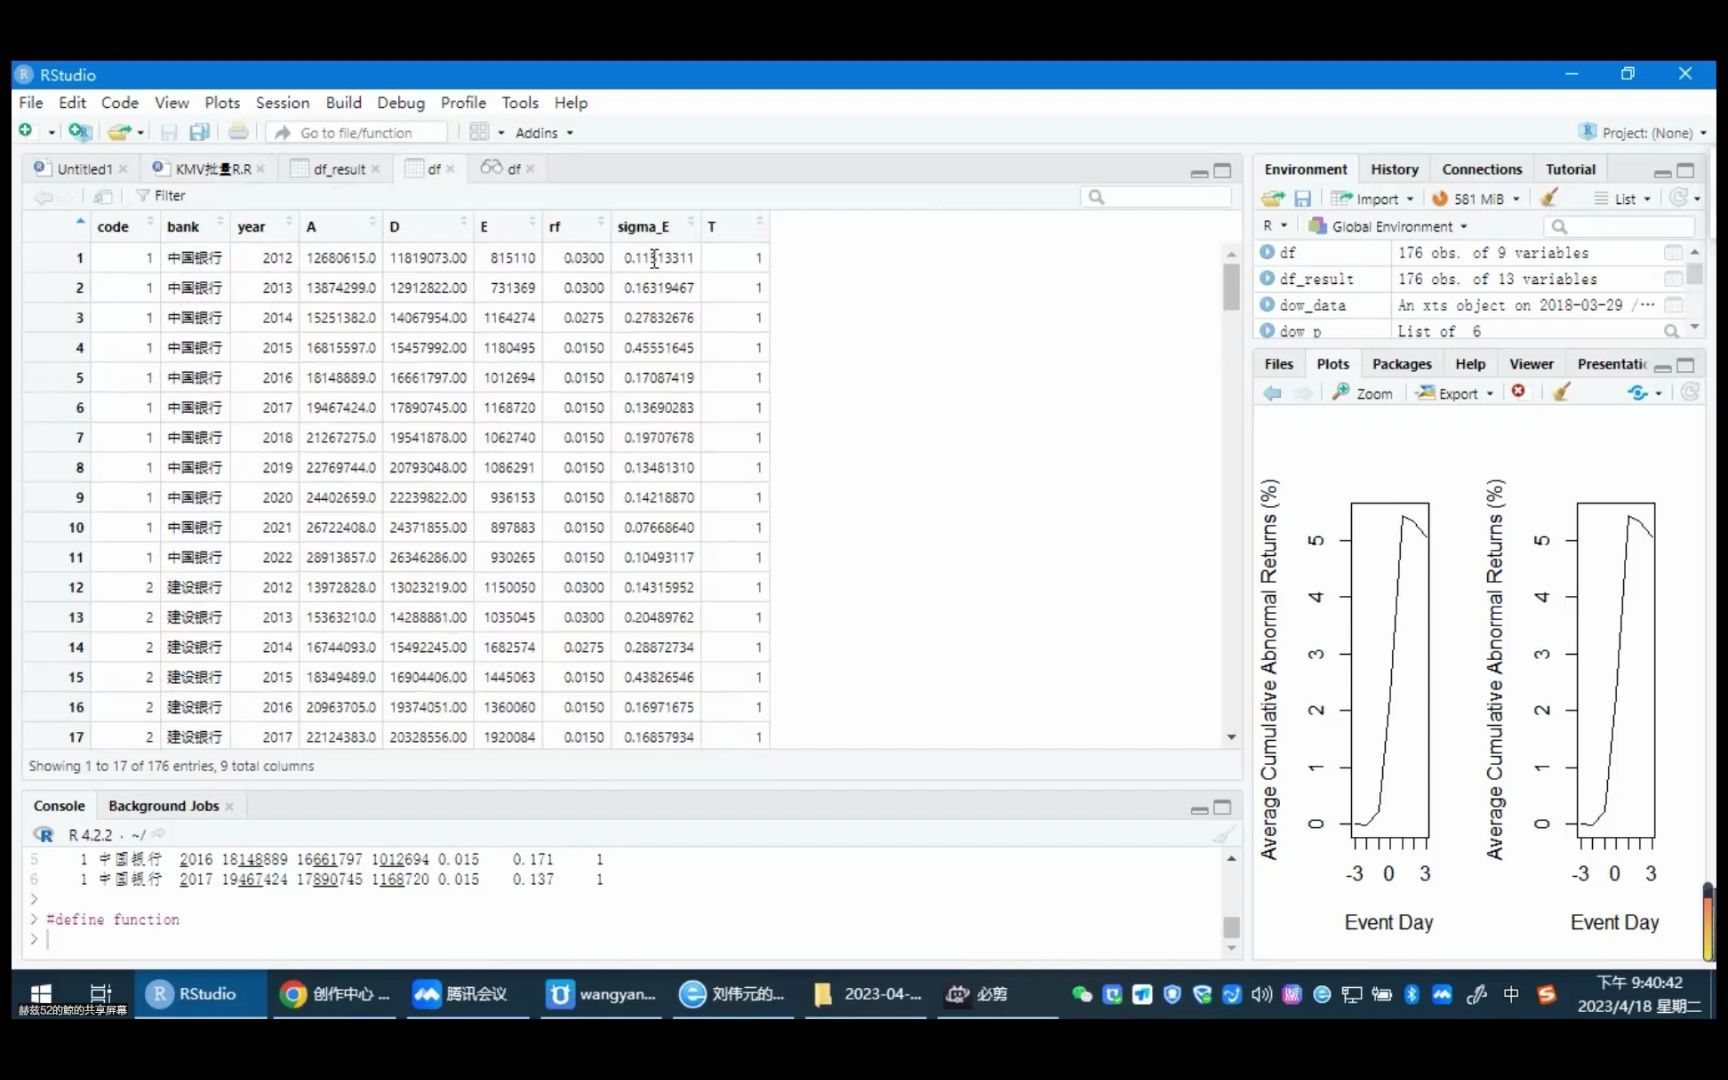
Task: Click the Save workspace icon in Environment pane
Action: (1302, 199)
